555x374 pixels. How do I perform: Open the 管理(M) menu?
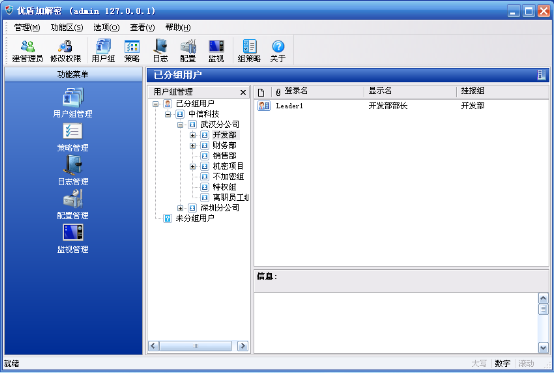pyautogui.click(x=27, y=27)
